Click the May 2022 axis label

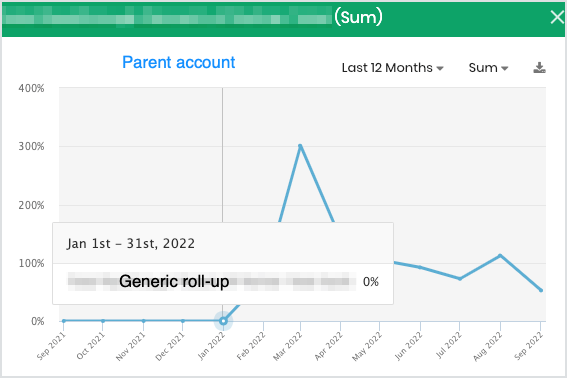tap(367, 346)
